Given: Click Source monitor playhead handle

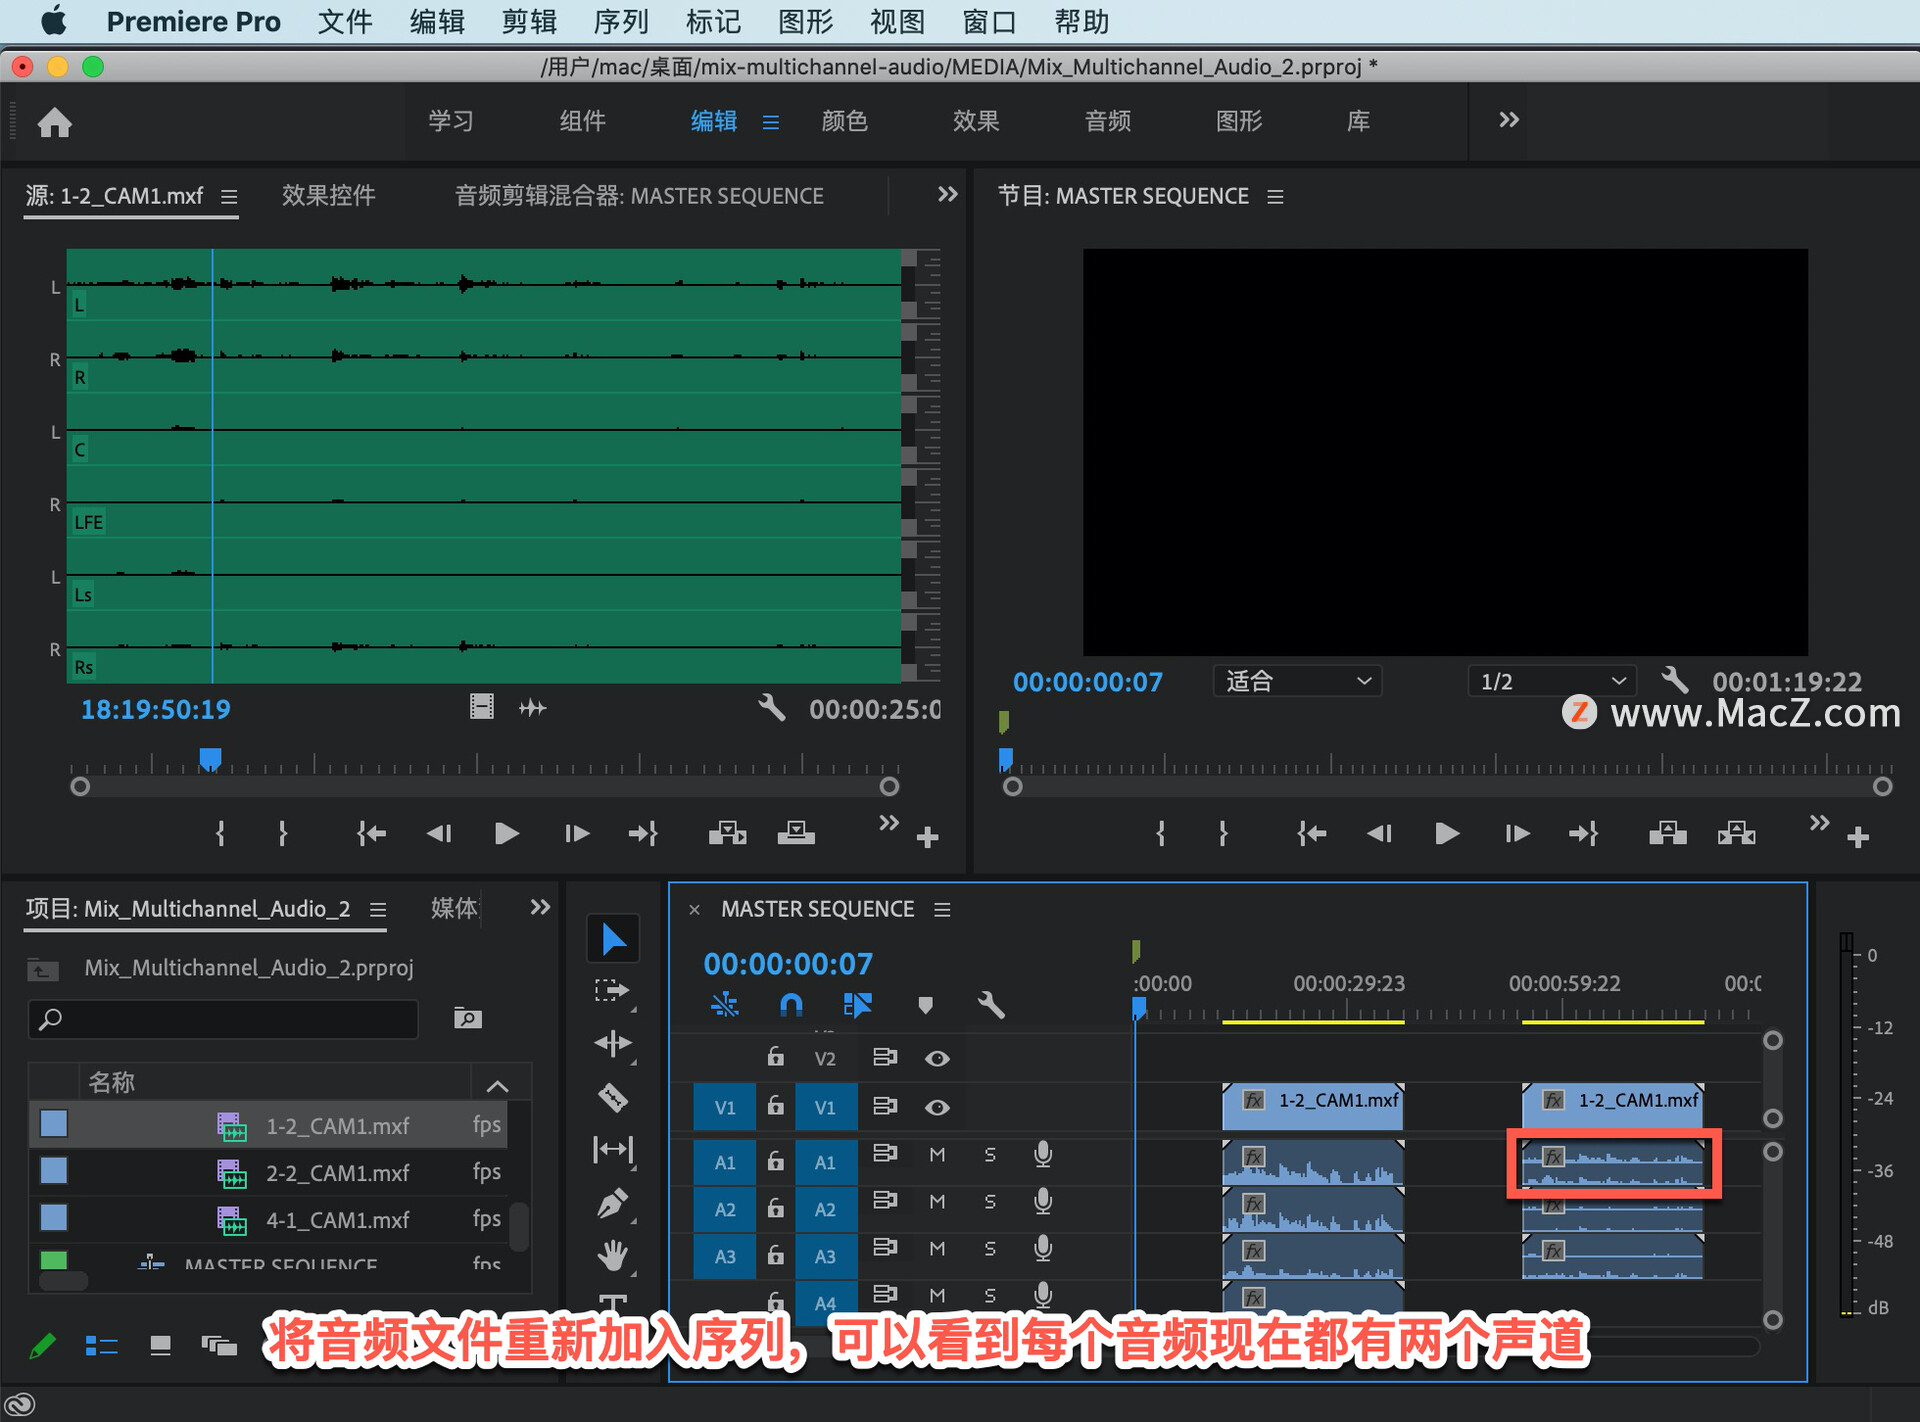Looking at the screenshot, I should 210,759.
